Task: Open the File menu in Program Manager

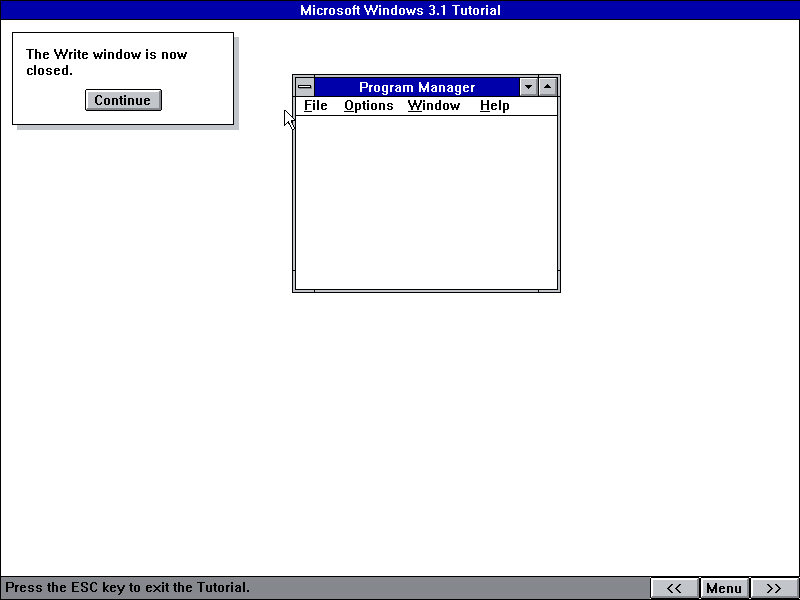Action: tap(315, 106)
